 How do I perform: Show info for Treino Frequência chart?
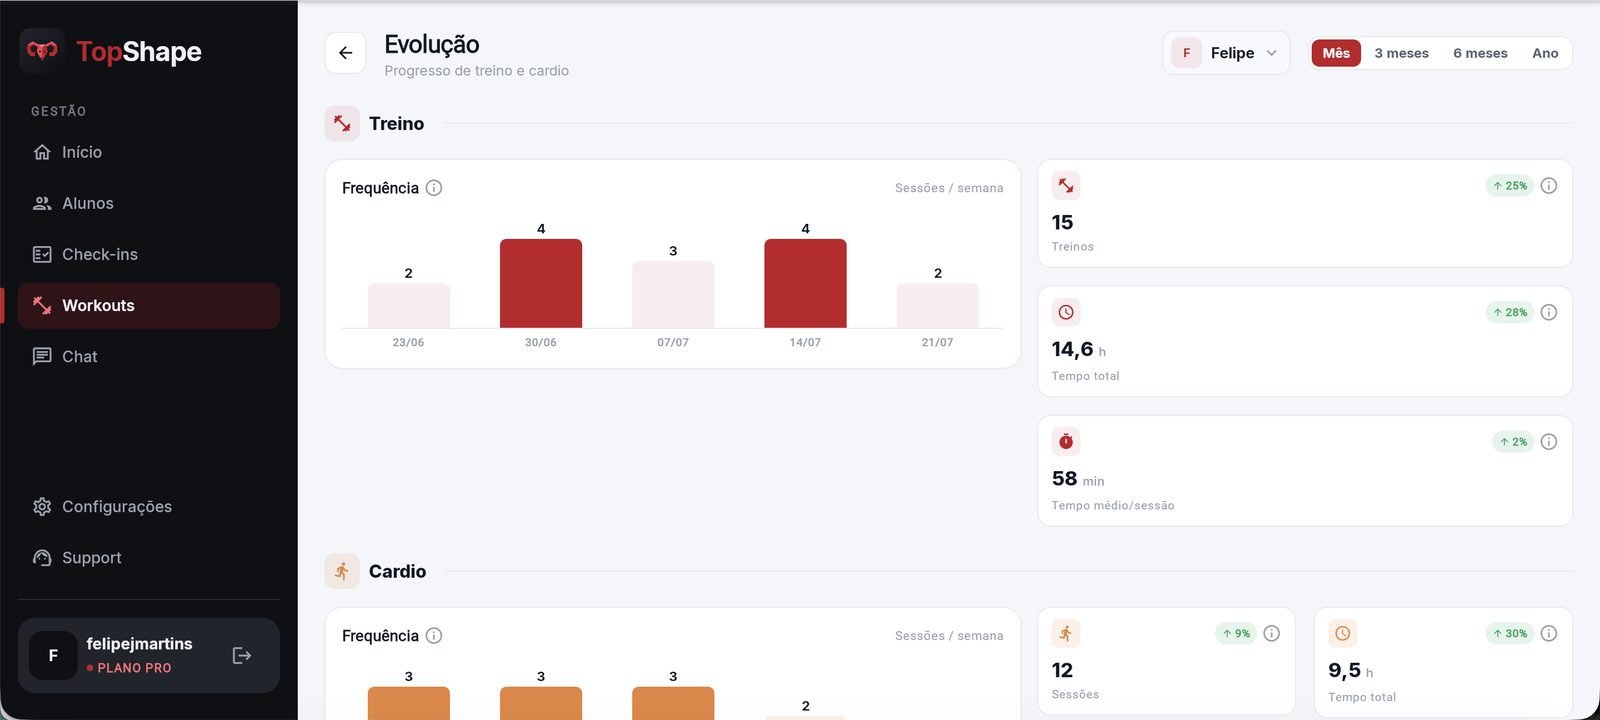(x=434, y=188)
